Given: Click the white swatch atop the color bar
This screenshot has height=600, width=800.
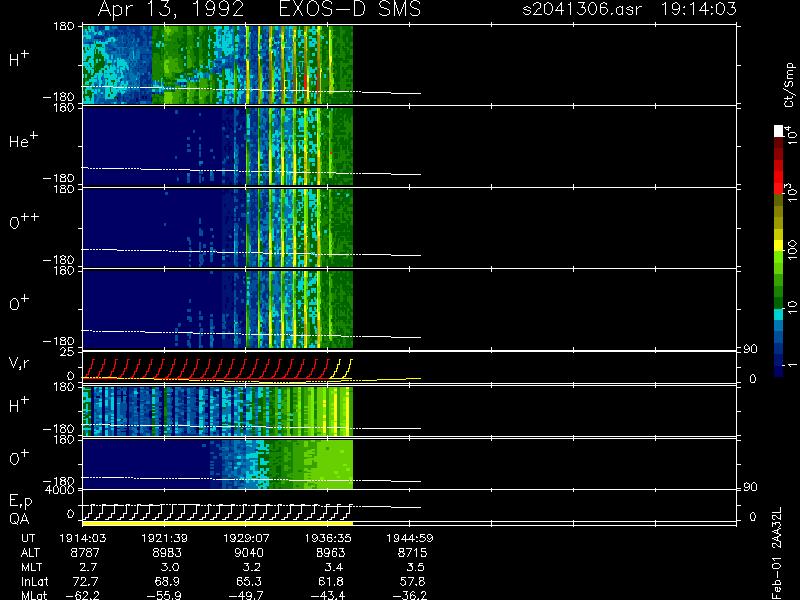Looking at the screenshot, I should [x=779, y=131].
